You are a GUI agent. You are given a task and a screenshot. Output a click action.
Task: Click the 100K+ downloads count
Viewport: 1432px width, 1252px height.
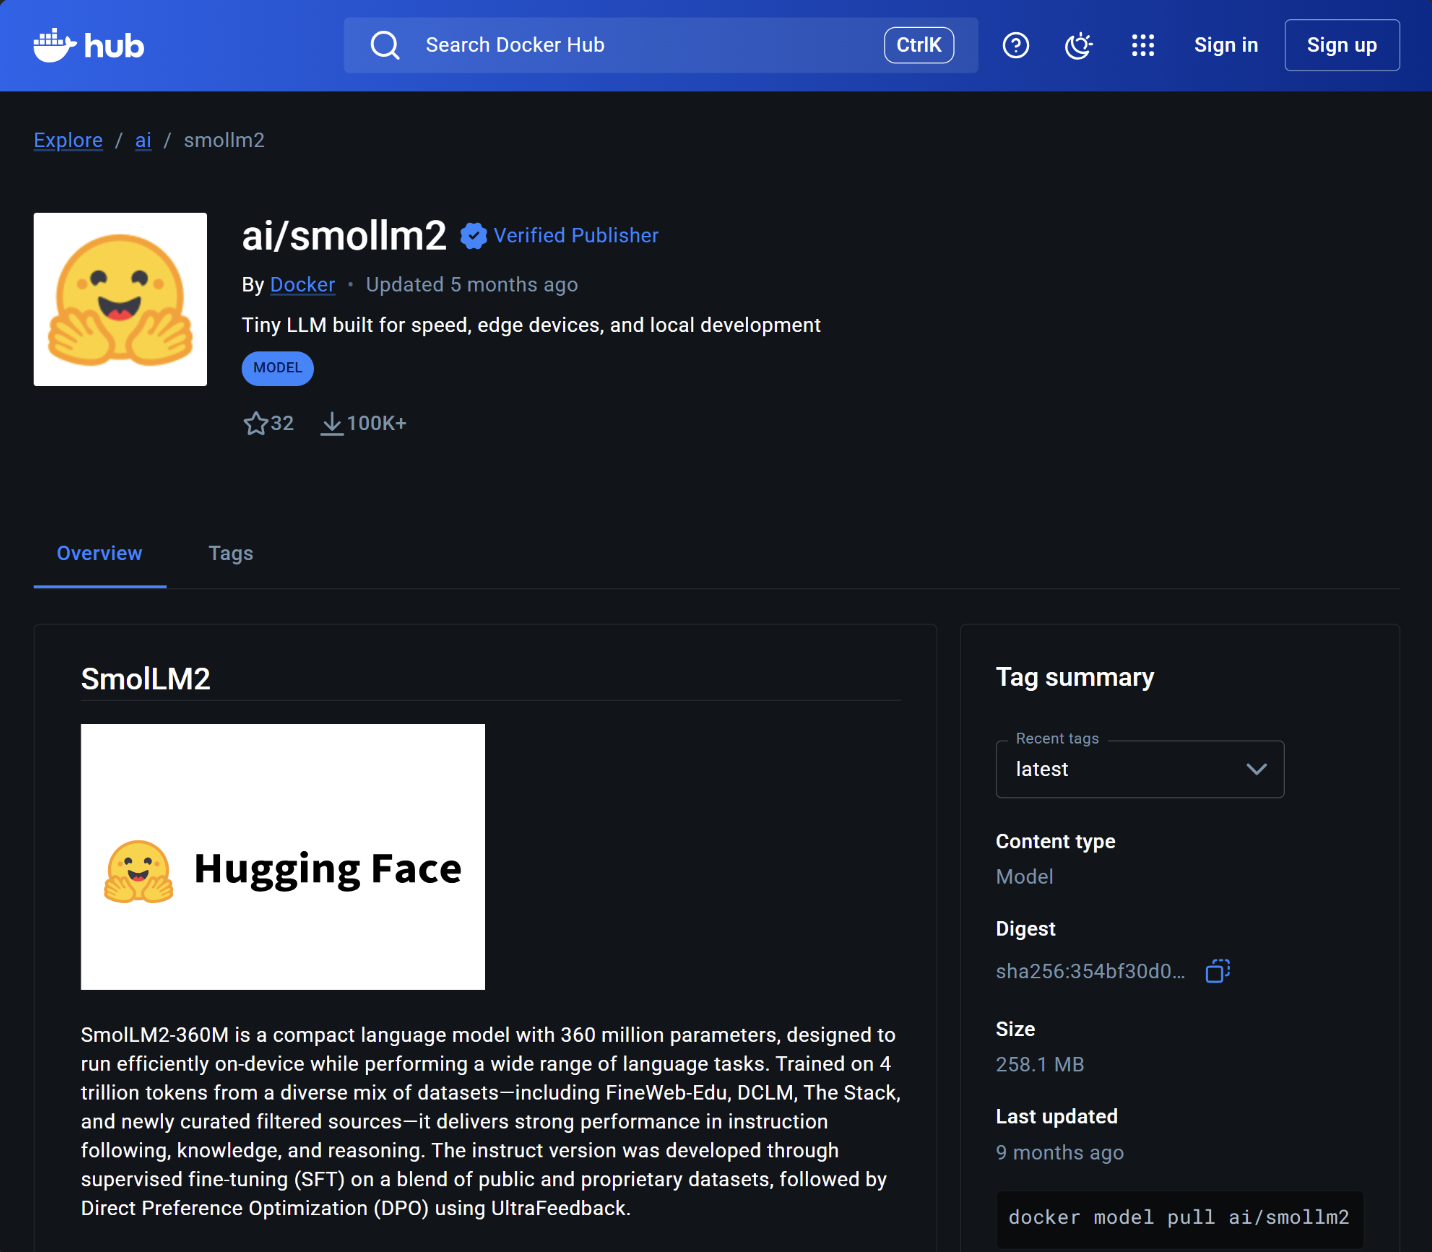pos(377,424)
